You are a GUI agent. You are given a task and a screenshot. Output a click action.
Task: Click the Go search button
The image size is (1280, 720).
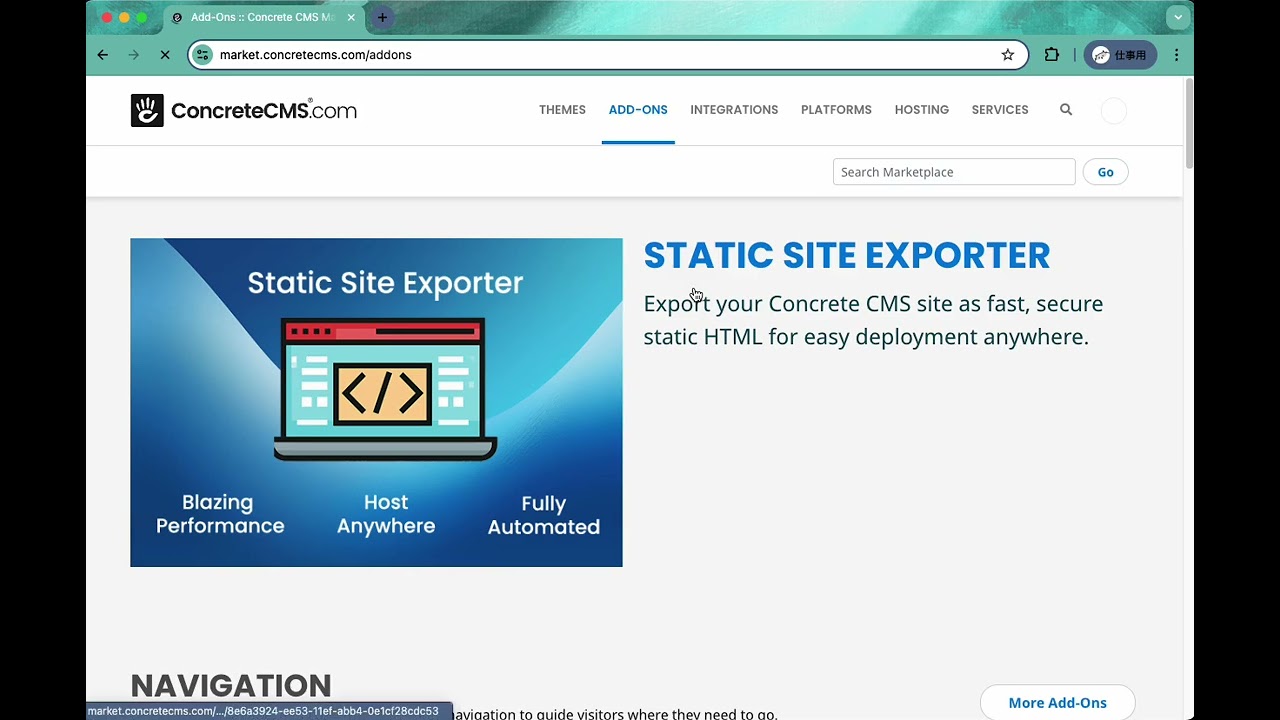click(x=1105, y=172)
